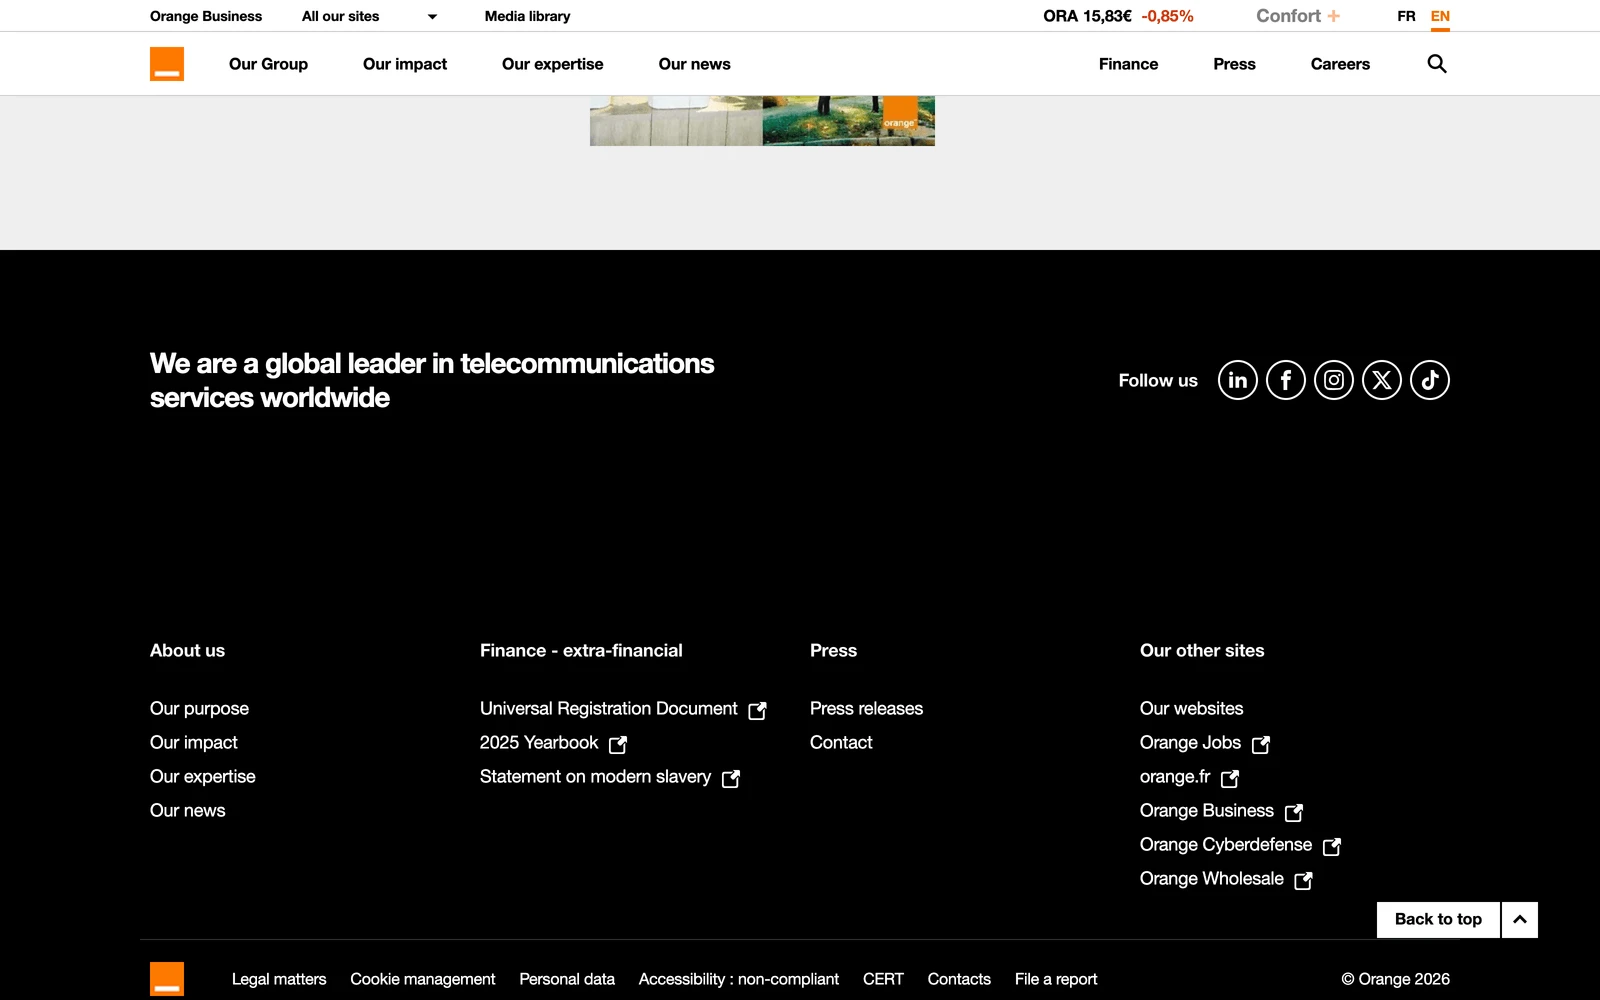The image size is (1600, 1000).
Task: Click external-link icon beside Statement on modern slavery
Action: click(x=731, y=778)
